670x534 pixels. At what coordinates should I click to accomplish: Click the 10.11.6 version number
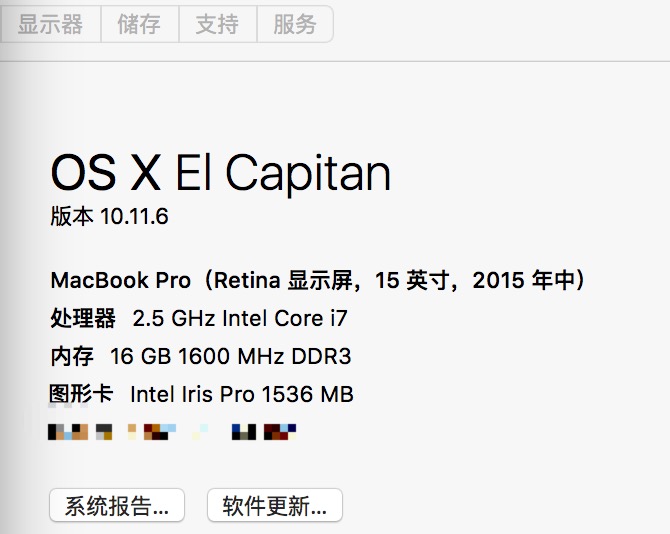click(x=134, y=217)
